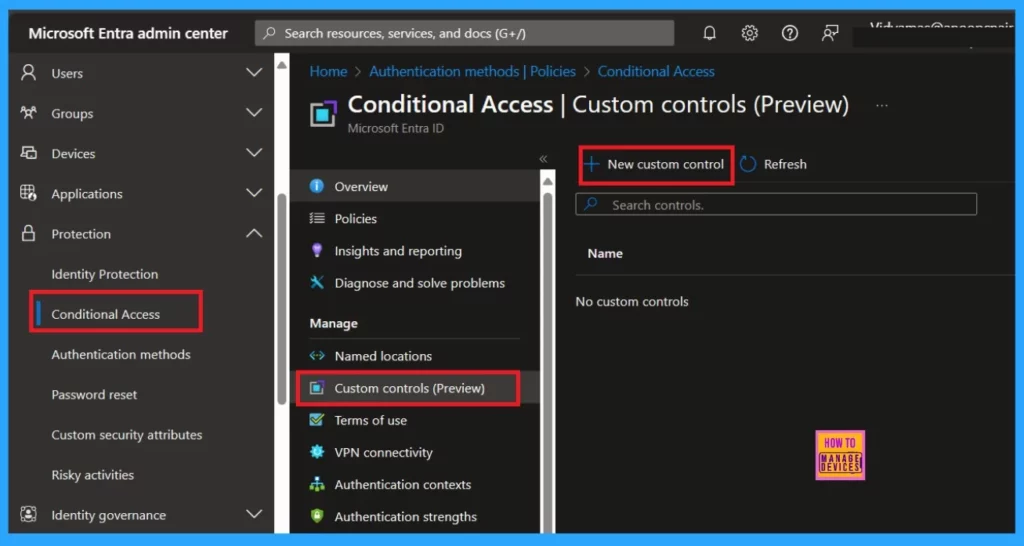Expand the Users section chevron
Image resolution: width=1024 pixels, height=546 pixels.
click(x=254, y=72)
